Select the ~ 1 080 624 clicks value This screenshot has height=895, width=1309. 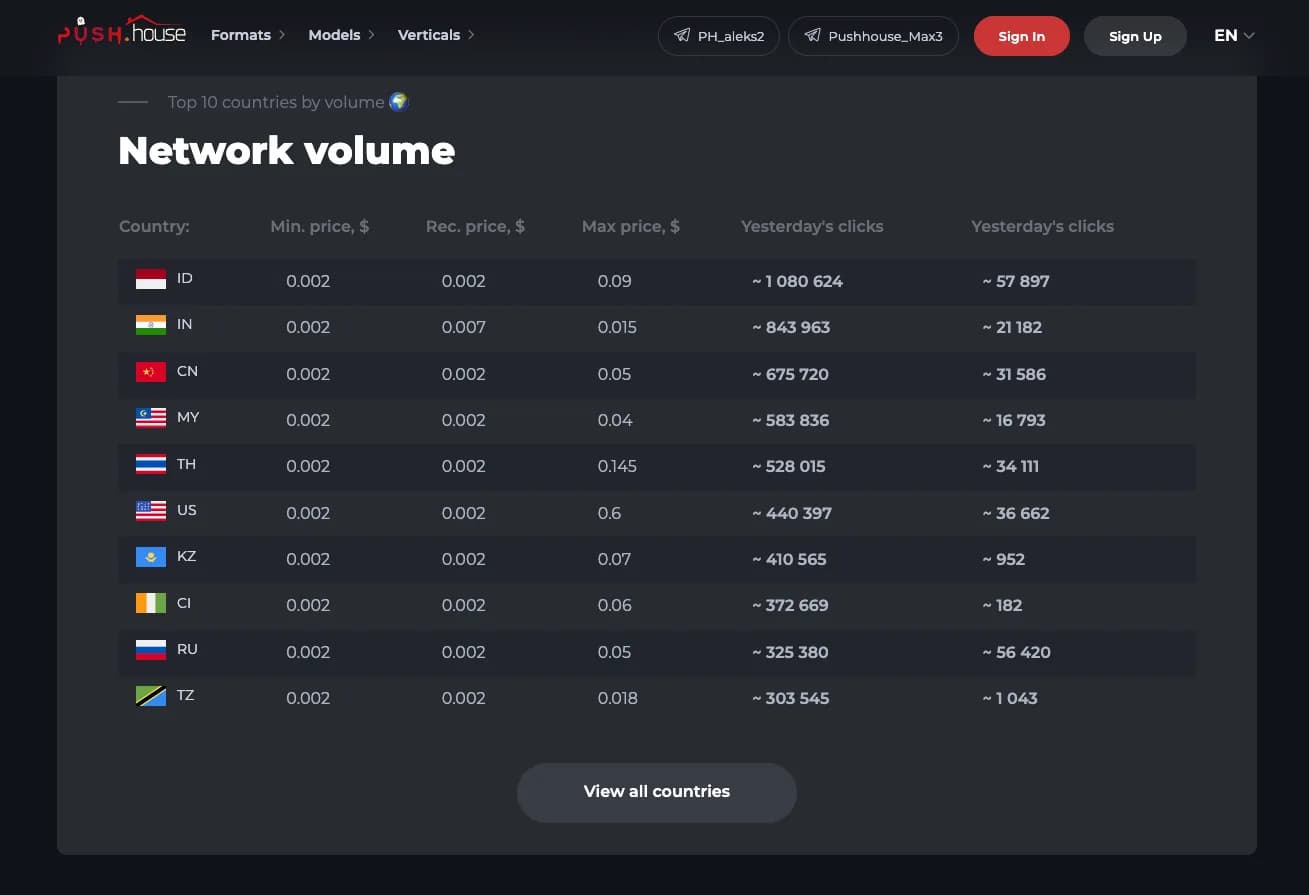point(797,282)
